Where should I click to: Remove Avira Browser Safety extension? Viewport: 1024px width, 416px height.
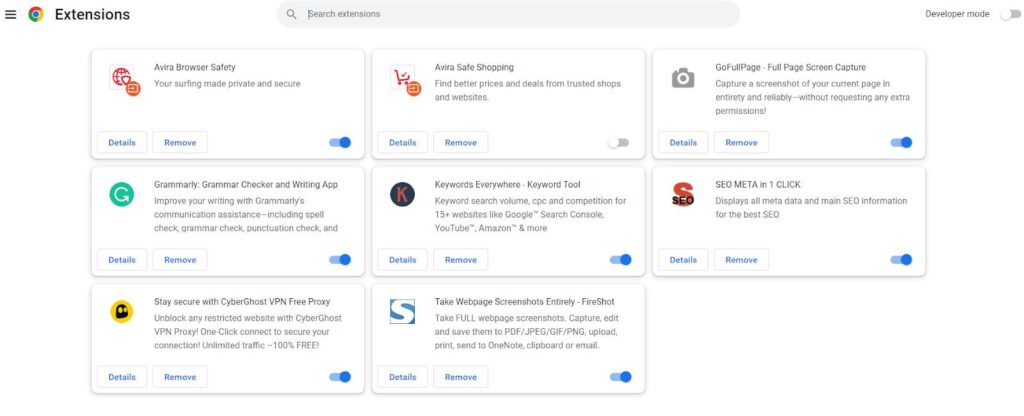180,142
